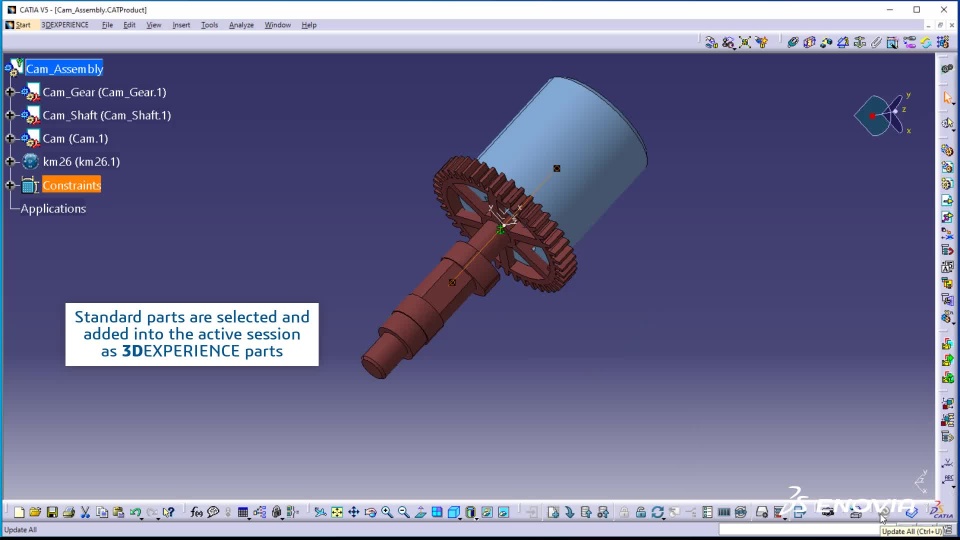Expand the km26 tree node
Image resolution: width=960 pixels, height=540 pixels.
[x=10, y=161]
